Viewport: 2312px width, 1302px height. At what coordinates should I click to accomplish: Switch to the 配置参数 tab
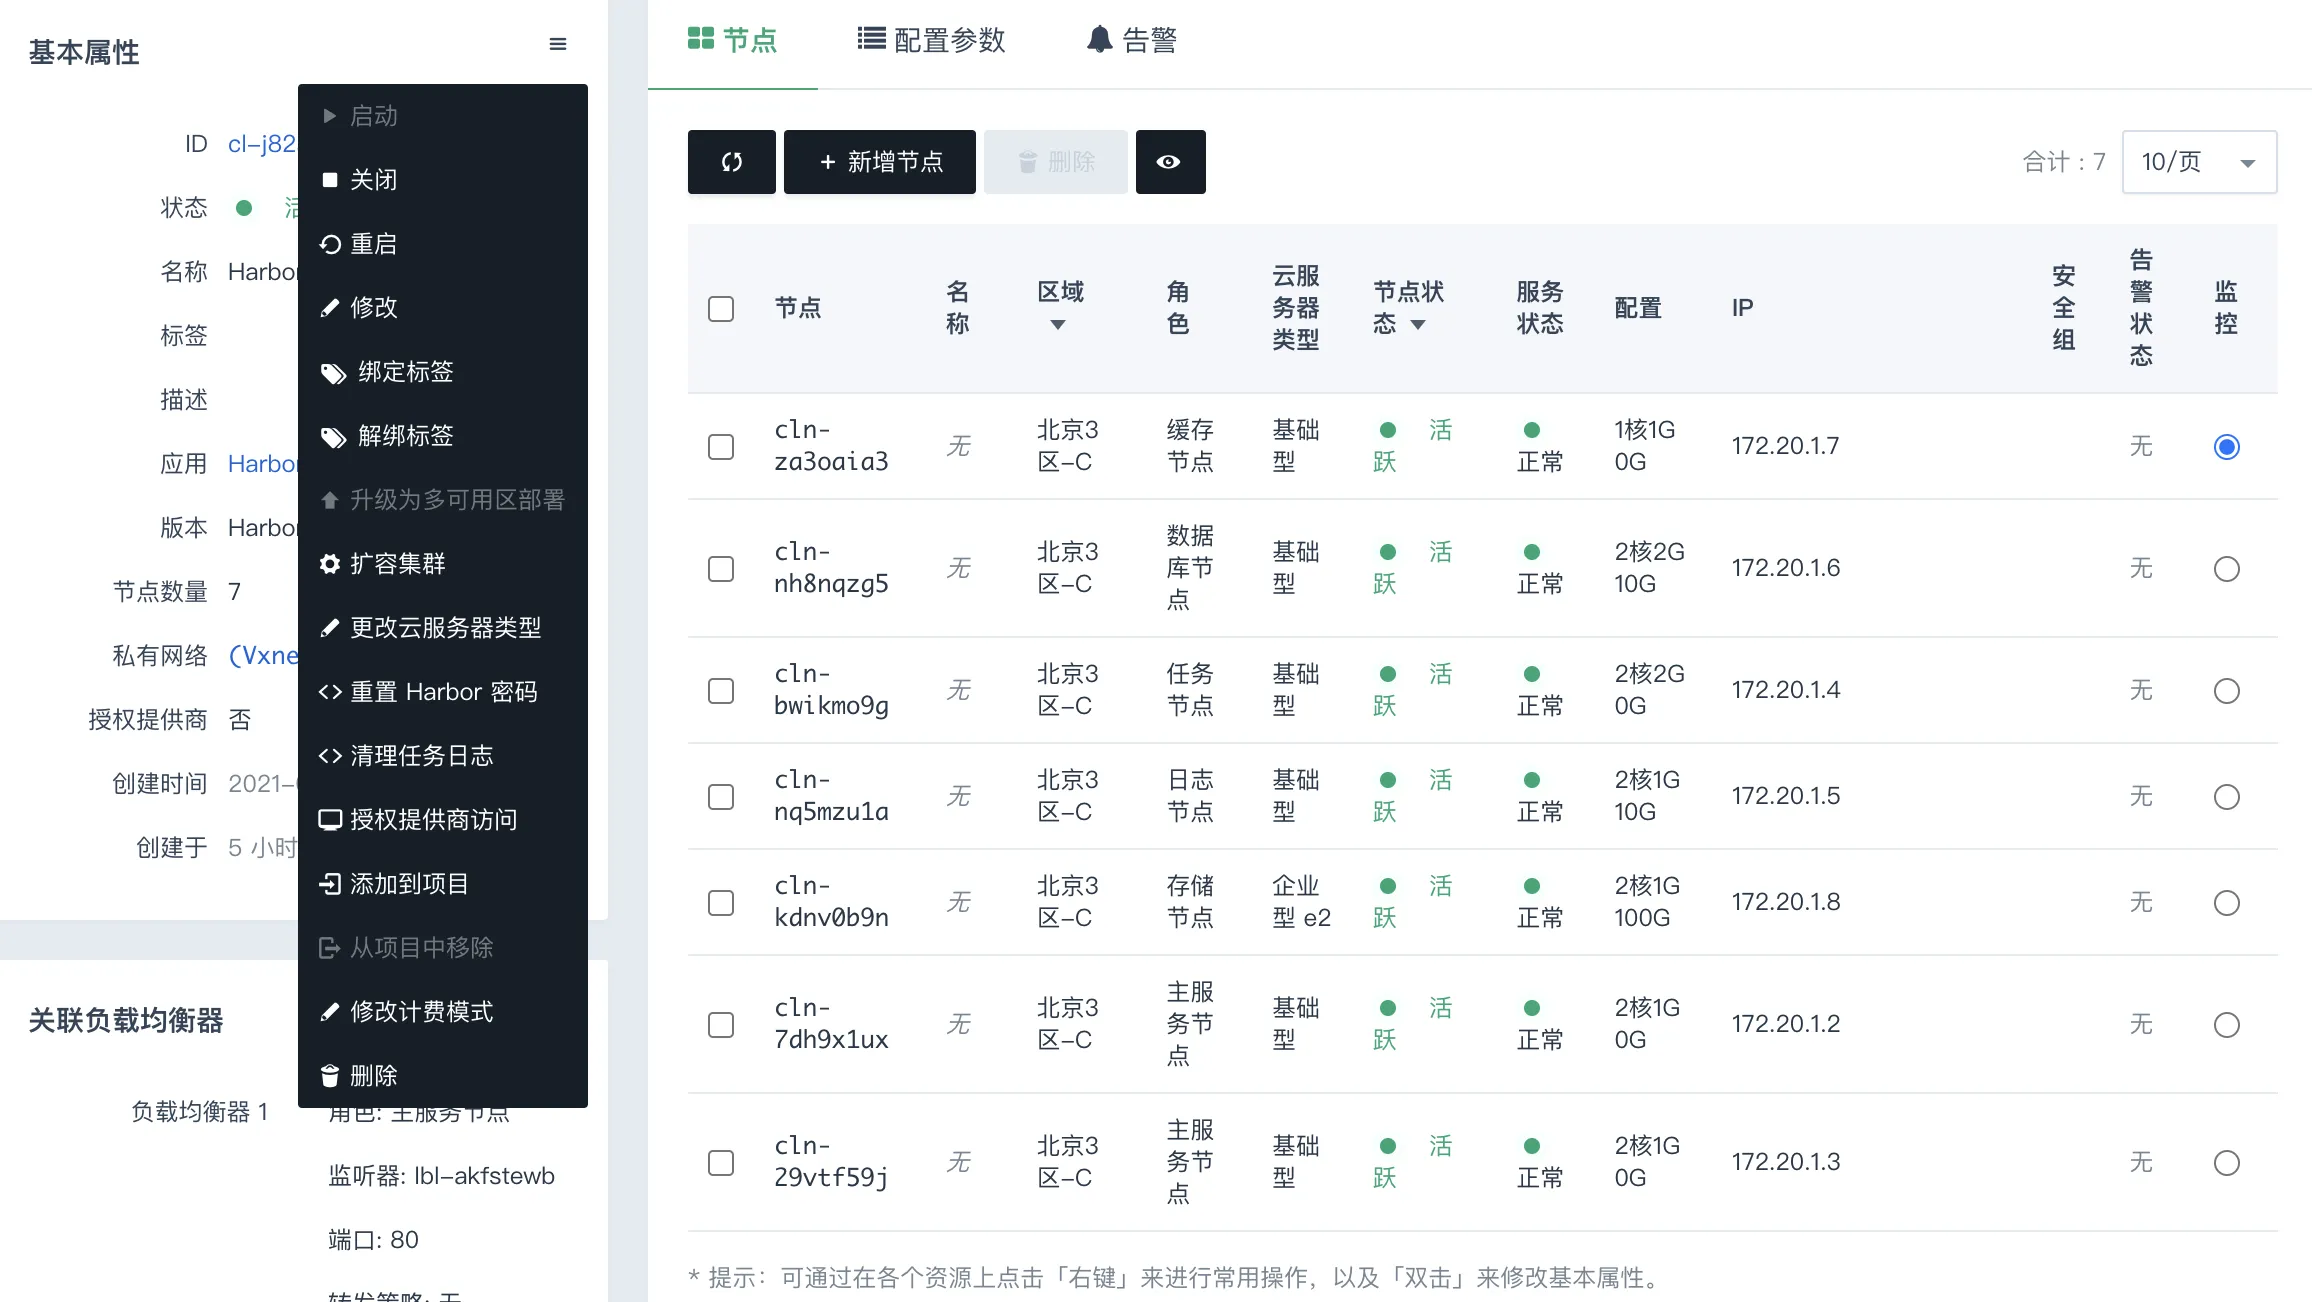tap(931, 40)
